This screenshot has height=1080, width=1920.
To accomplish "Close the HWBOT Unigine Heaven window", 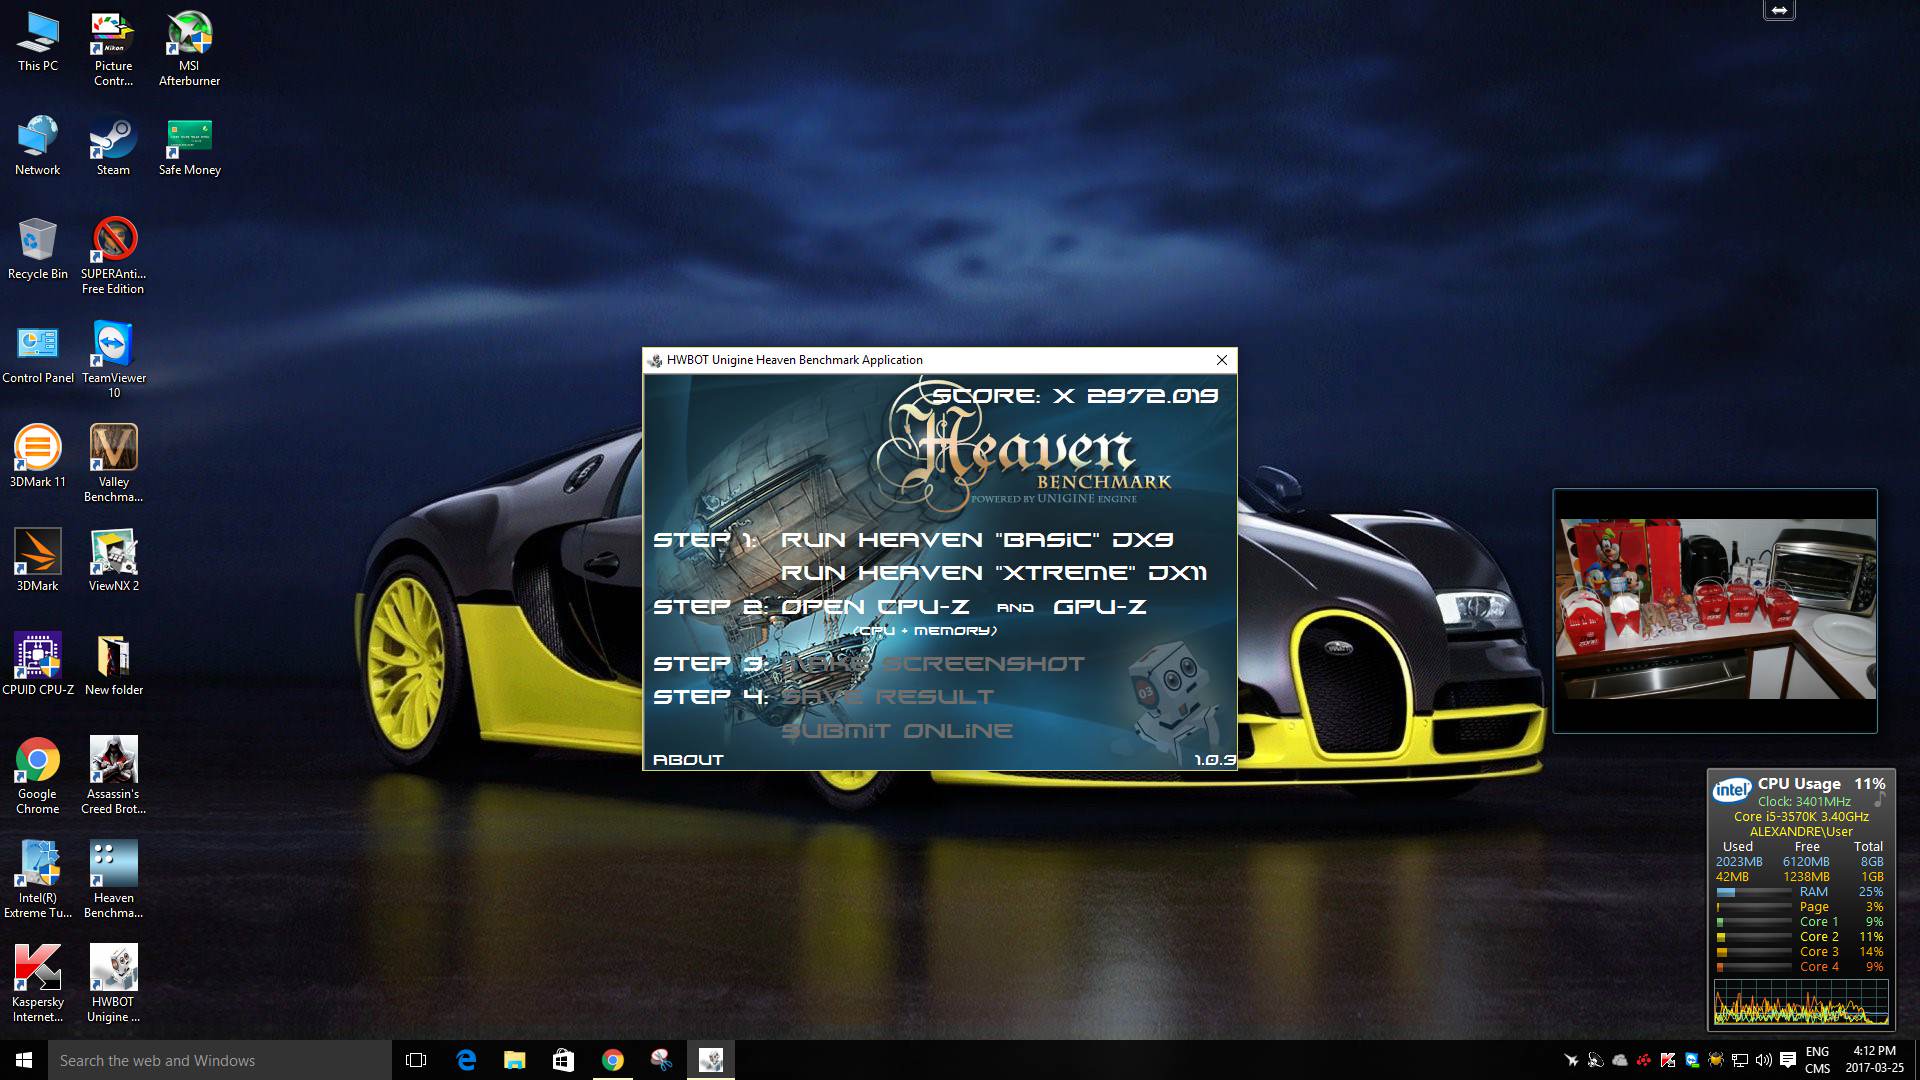I will click(x=1221, y=360).
